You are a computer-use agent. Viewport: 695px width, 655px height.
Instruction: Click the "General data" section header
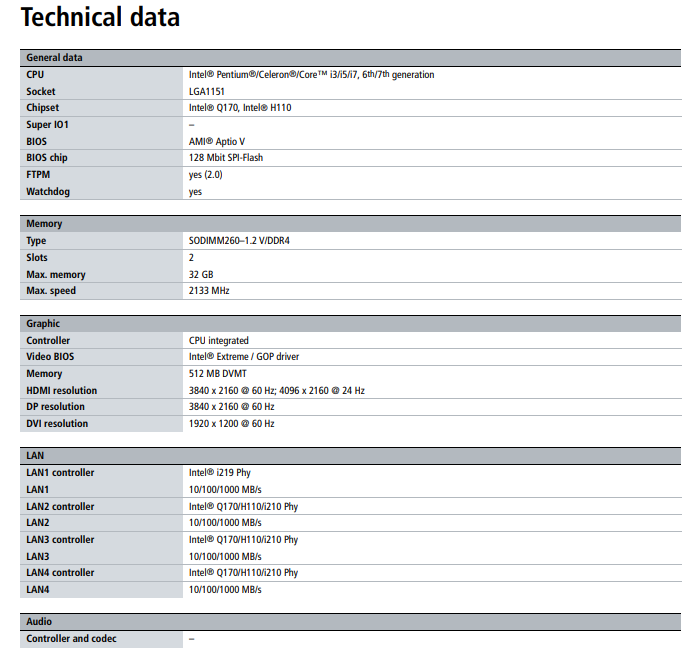click(x=54, y=58)
